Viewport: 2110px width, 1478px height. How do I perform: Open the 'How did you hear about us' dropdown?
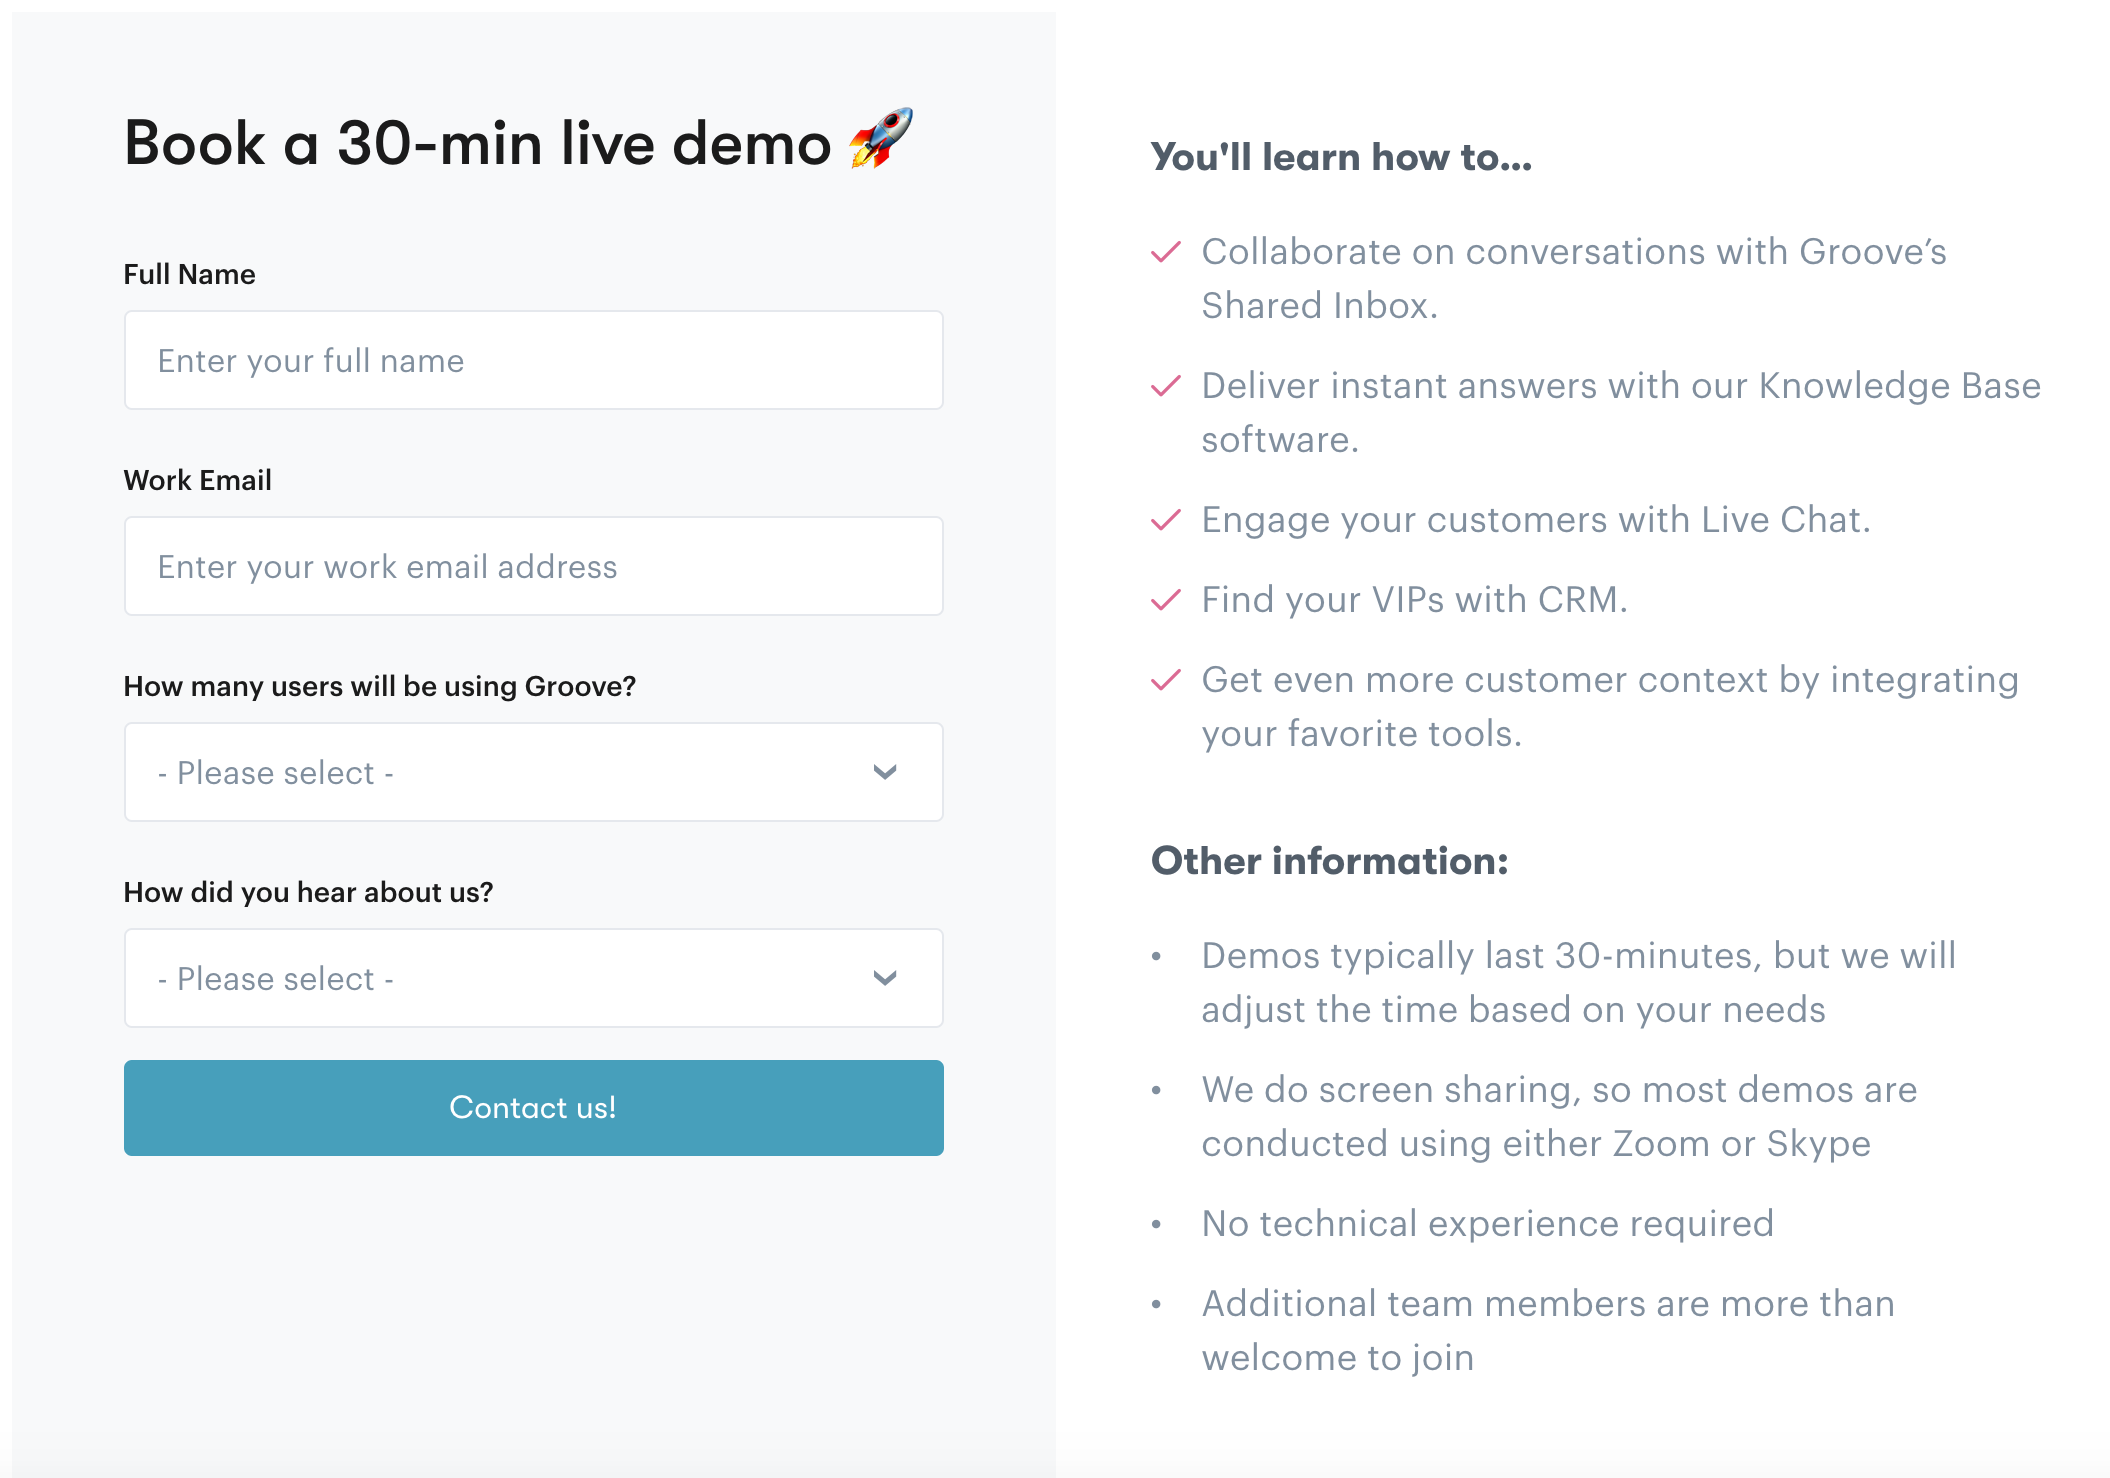(x=532, y=978)
